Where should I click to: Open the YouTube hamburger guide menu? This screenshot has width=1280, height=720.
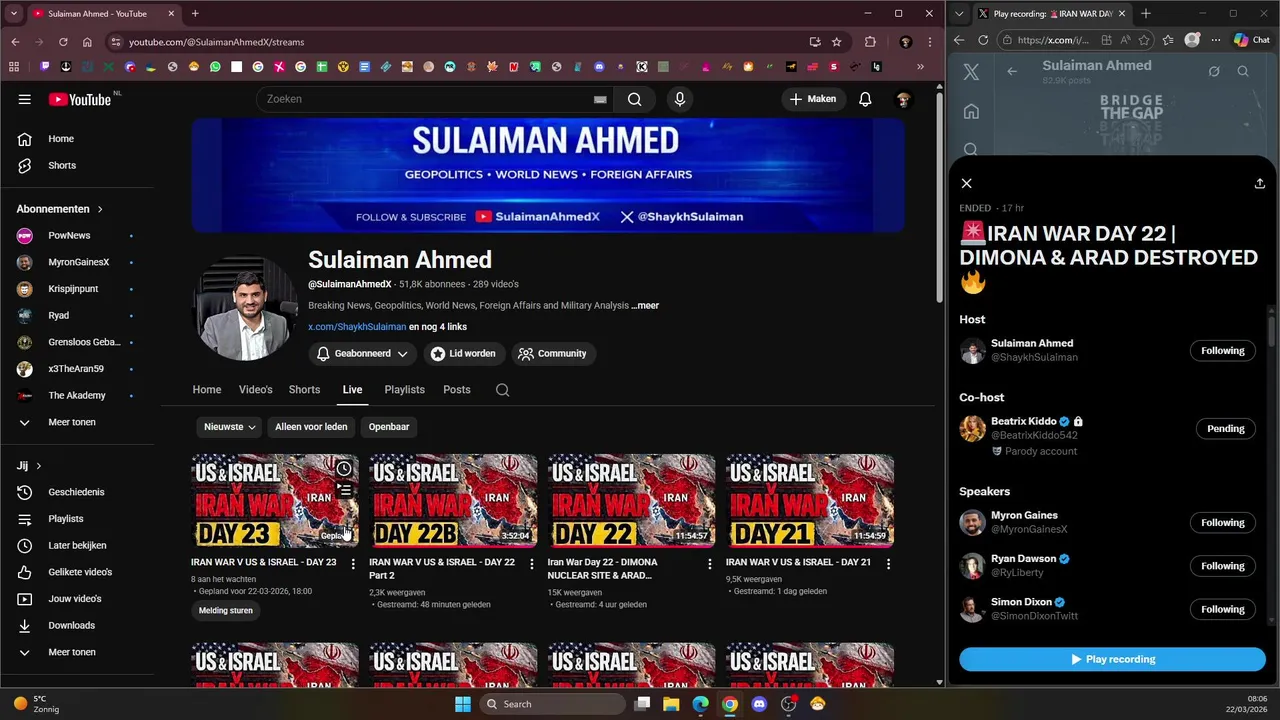click(24, 99)
